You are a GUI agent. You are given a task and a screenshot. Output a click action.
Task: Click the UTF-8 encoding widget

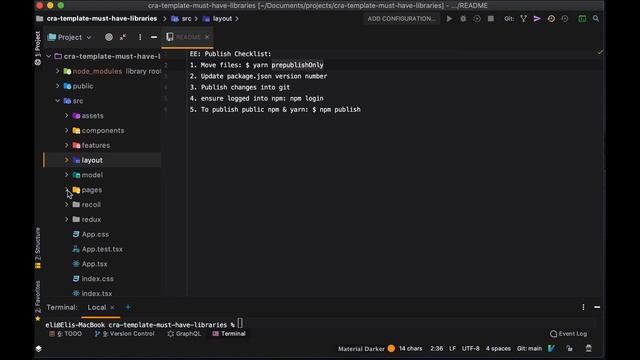(x=470, y=348)
